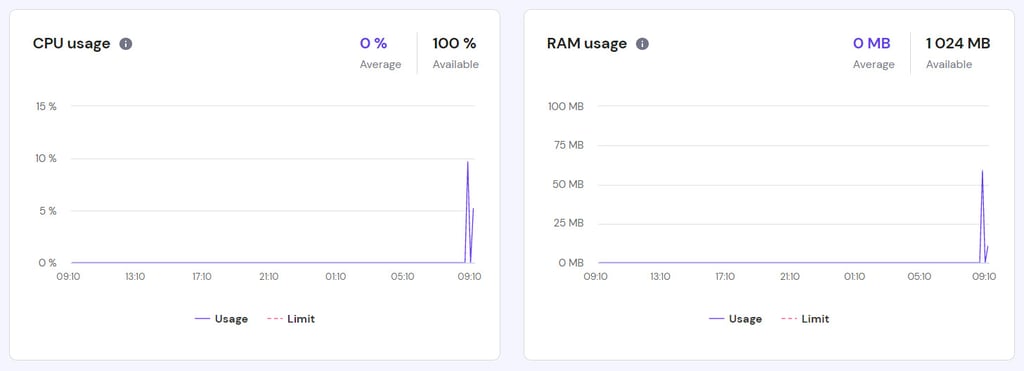Click the 21:10 label on CPU chart
Screen dimensions: 1024x371
point(269,276)
